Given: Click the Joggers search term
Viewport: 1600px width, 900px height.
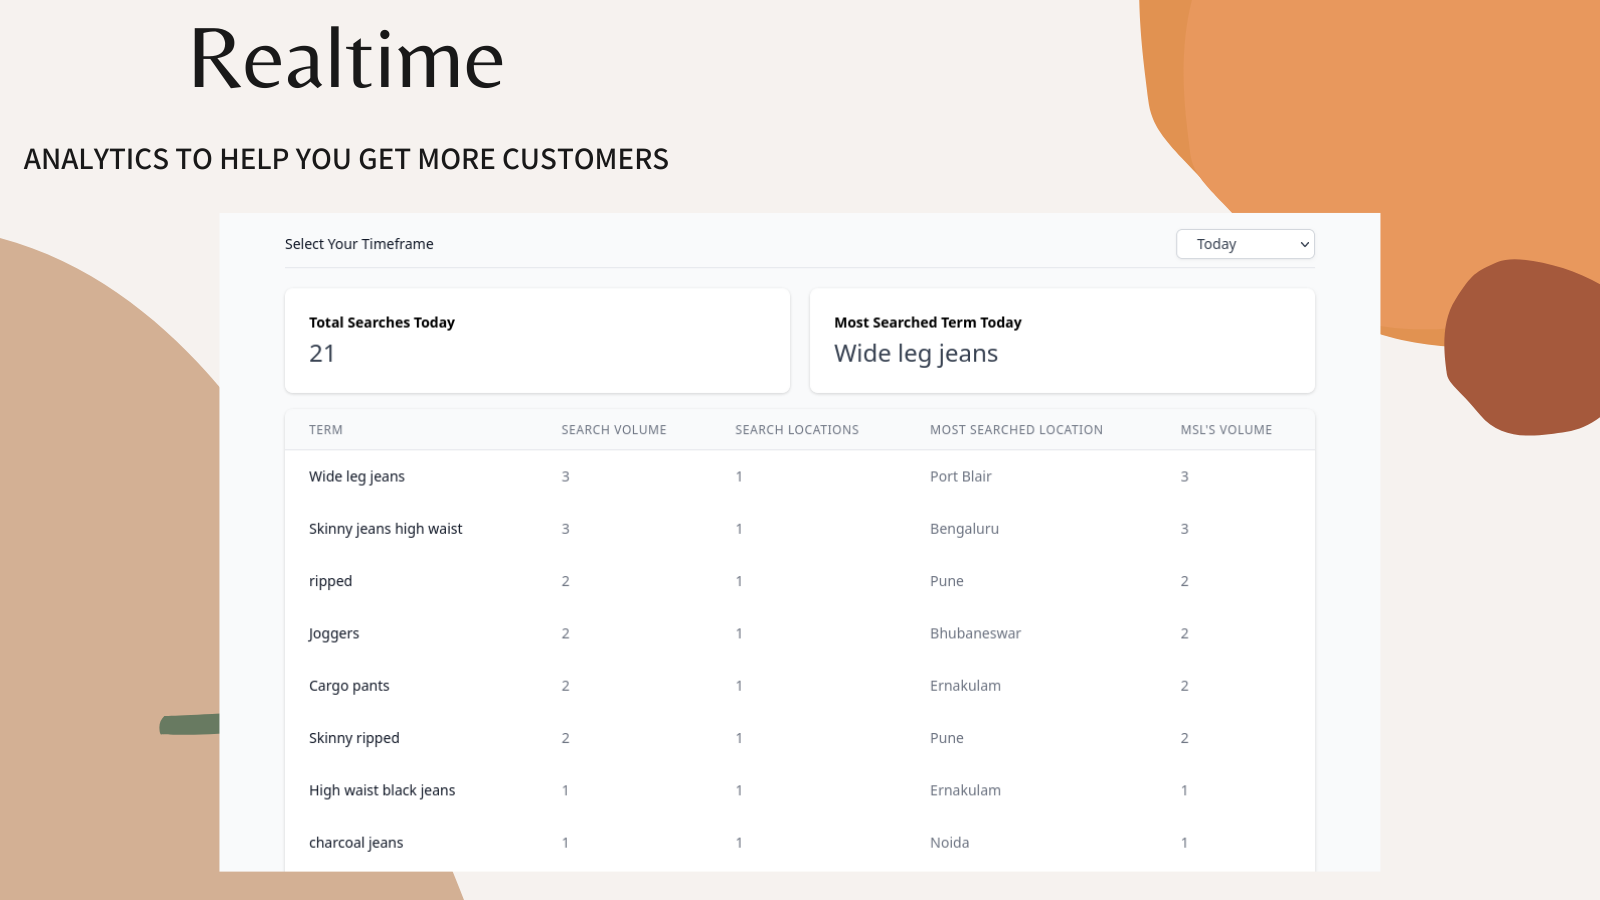Looking at the screenshot, I should (x=334, y=634).
